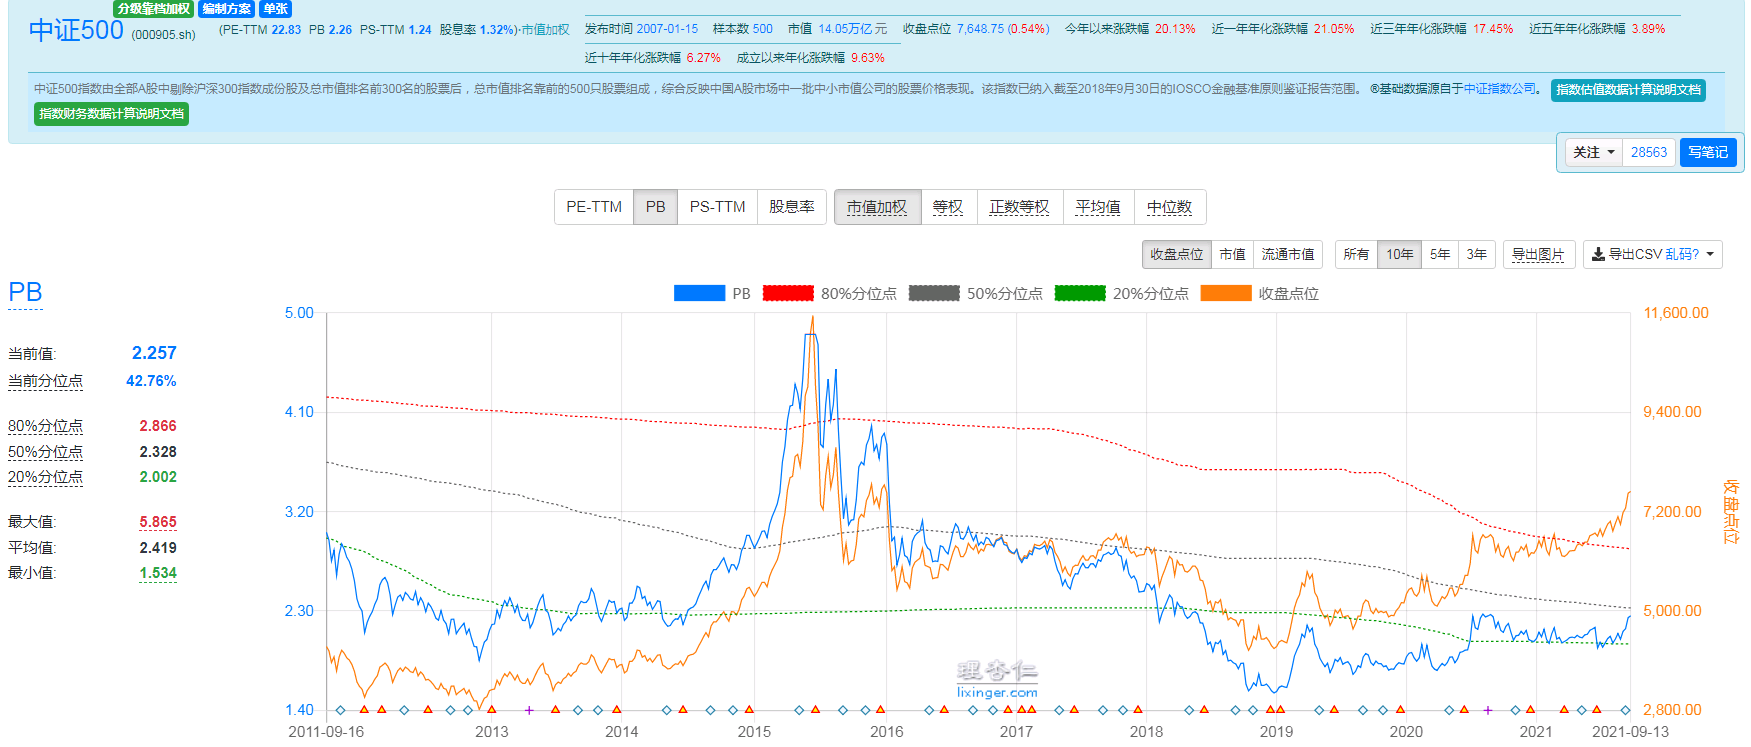Open 指数财务数据计算说明文档 document
The height and width of the screenshot is (747, 1751).
click(x=111, y=114)
